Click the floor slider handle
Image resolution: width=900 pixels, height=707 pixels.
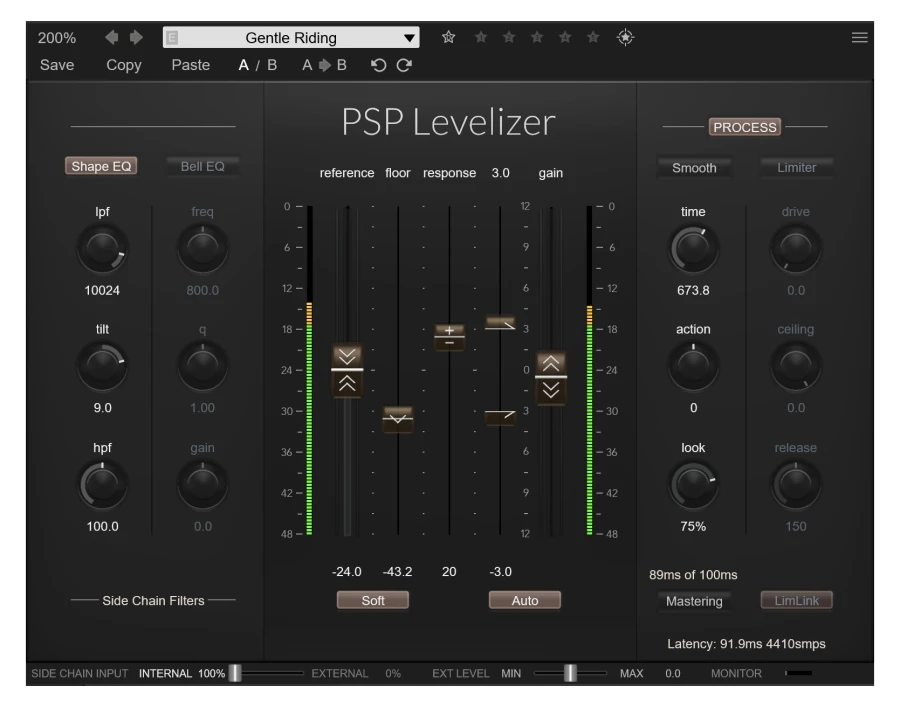[x=398, y=419]
